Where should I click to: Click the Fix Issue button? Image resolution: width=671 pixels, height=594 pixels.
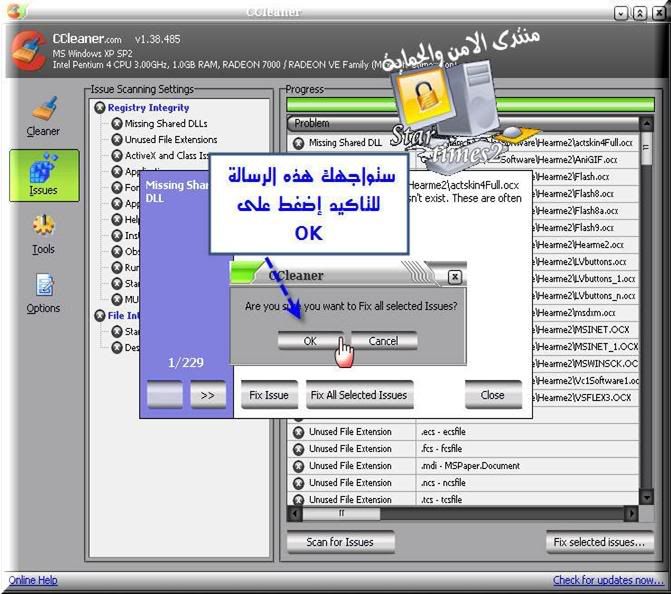(269, 395)
